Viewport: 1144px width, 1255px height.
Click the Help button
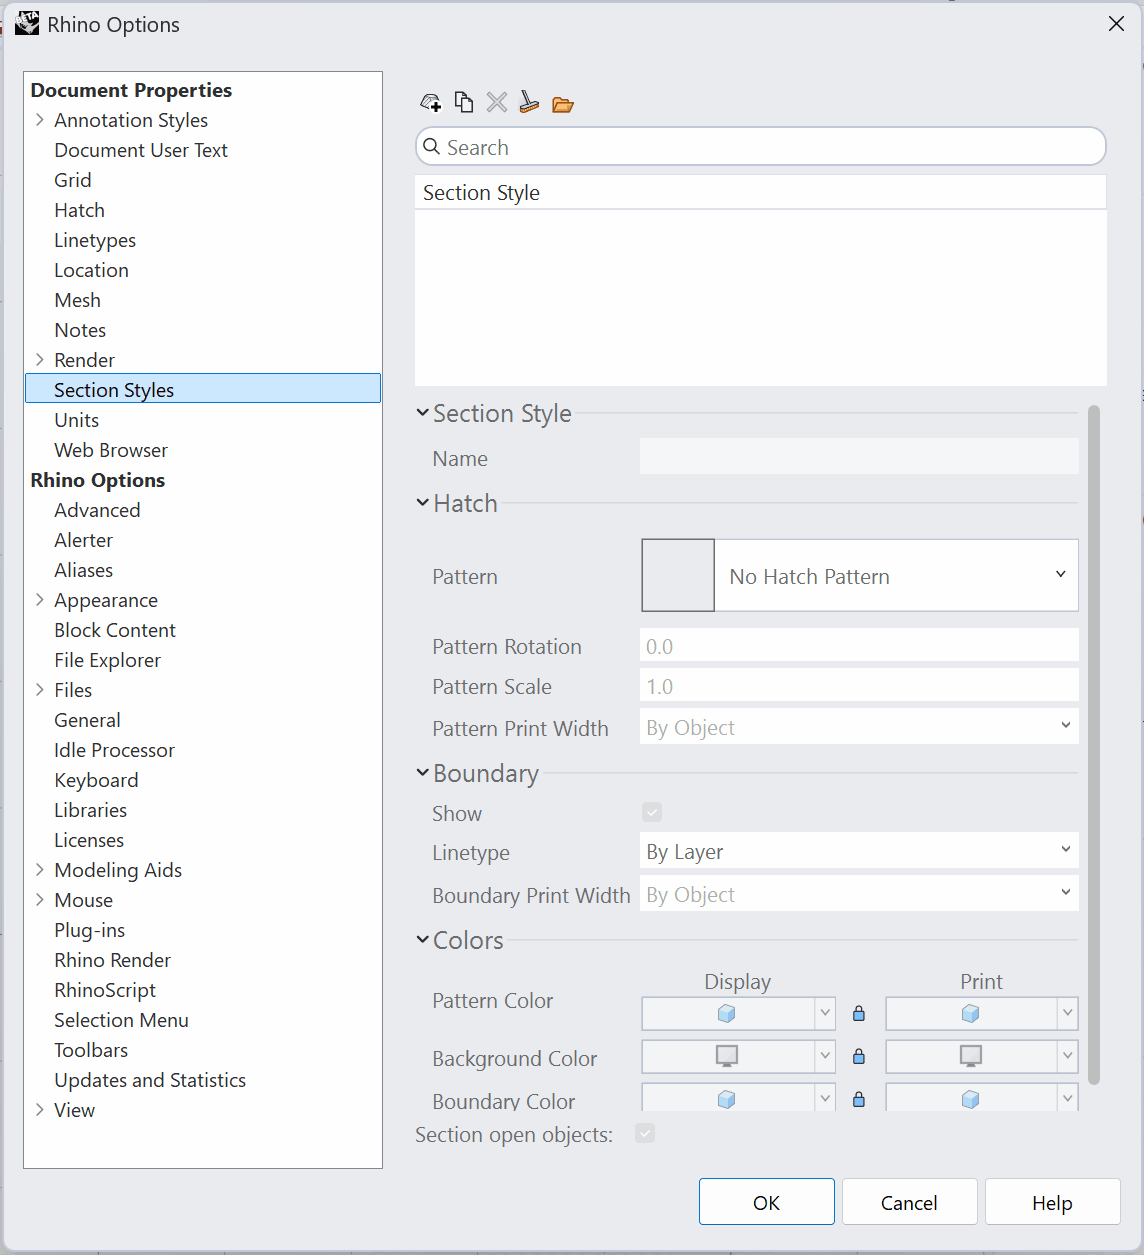1052,1202
